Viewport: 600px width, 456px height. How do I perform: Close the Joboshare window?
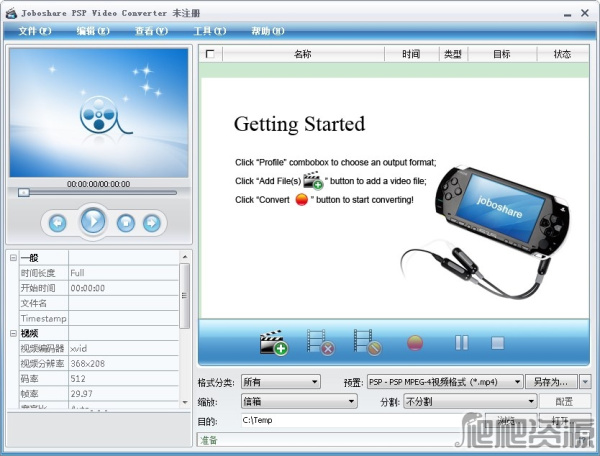tap(585, 13)
